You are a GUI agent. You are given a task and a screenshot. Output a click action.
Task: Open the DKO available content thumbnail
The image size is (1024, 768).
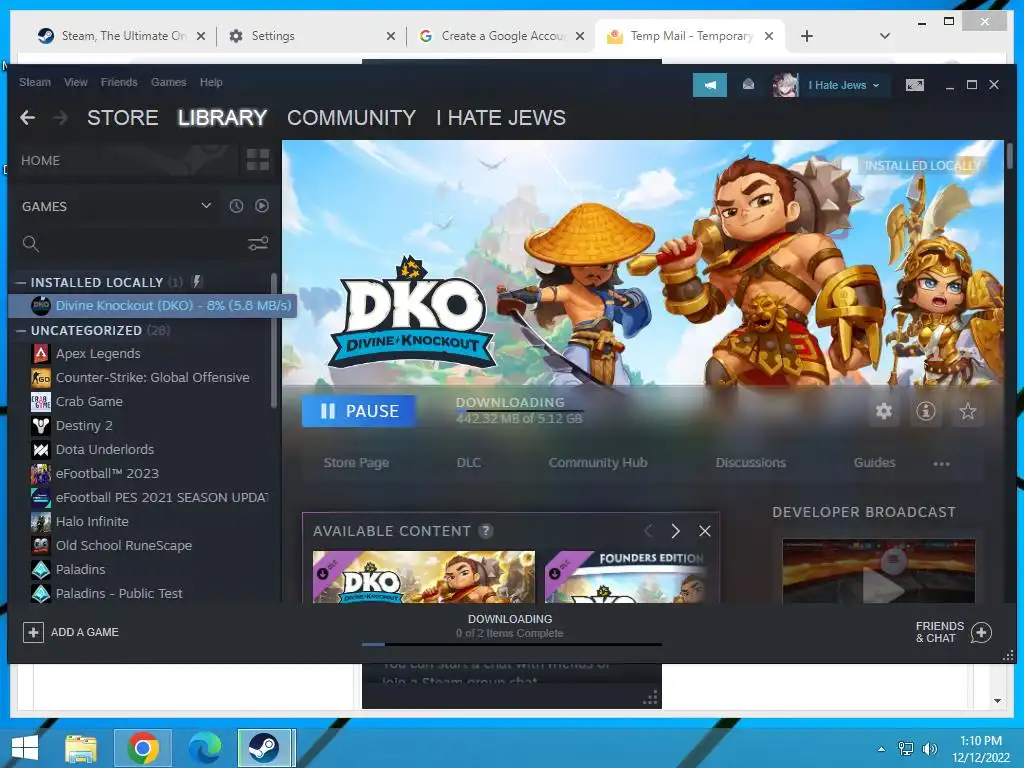(x=424, y=577)
